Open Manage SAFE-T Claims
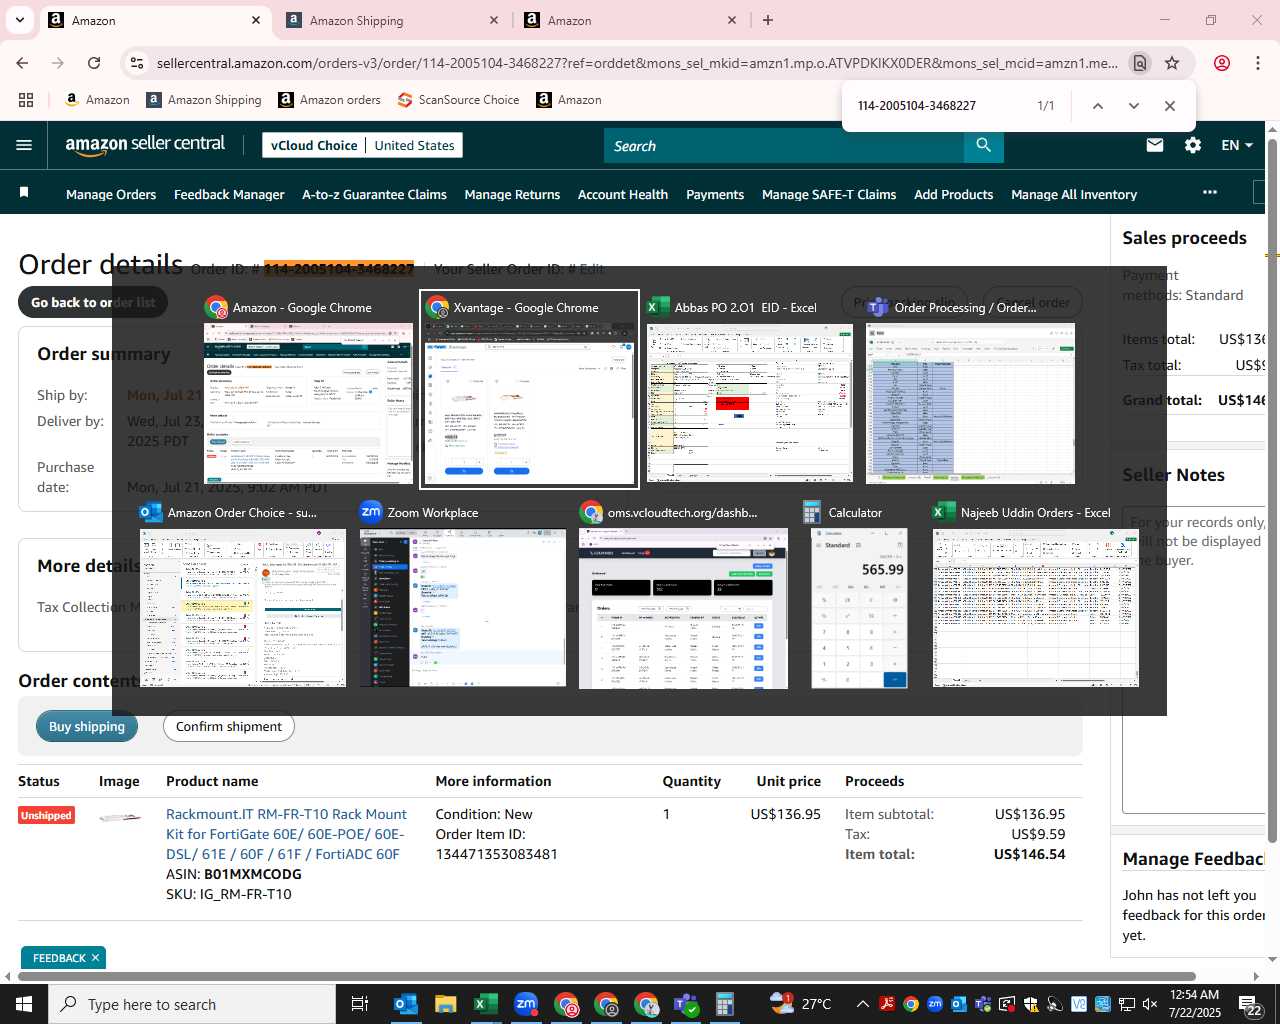The width and height of the screenshot is (1280, 1024). (x=829, y=195)
